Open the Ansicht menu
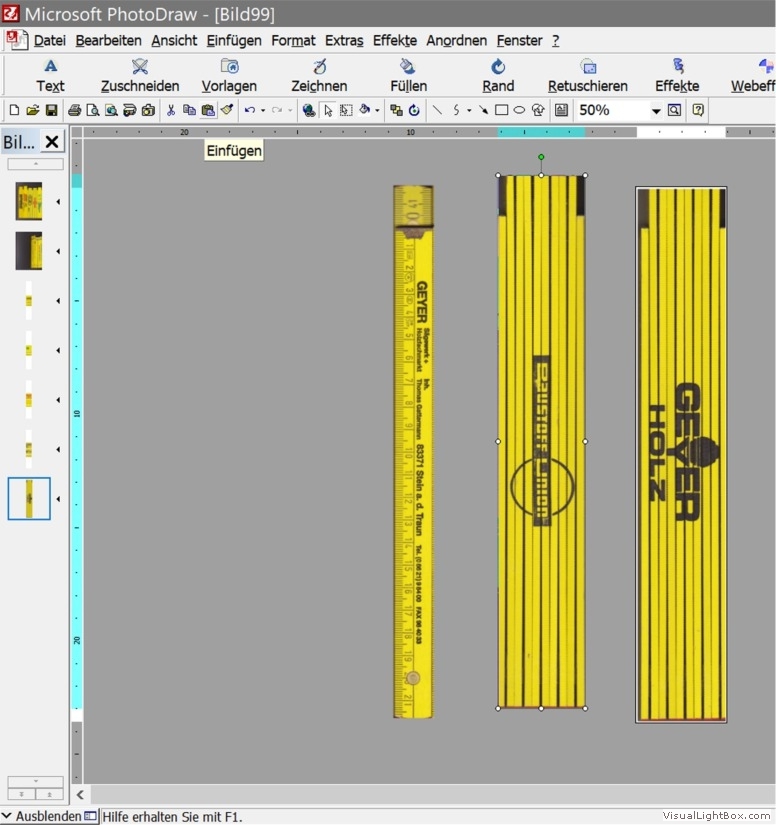 [x=174, y=41]
